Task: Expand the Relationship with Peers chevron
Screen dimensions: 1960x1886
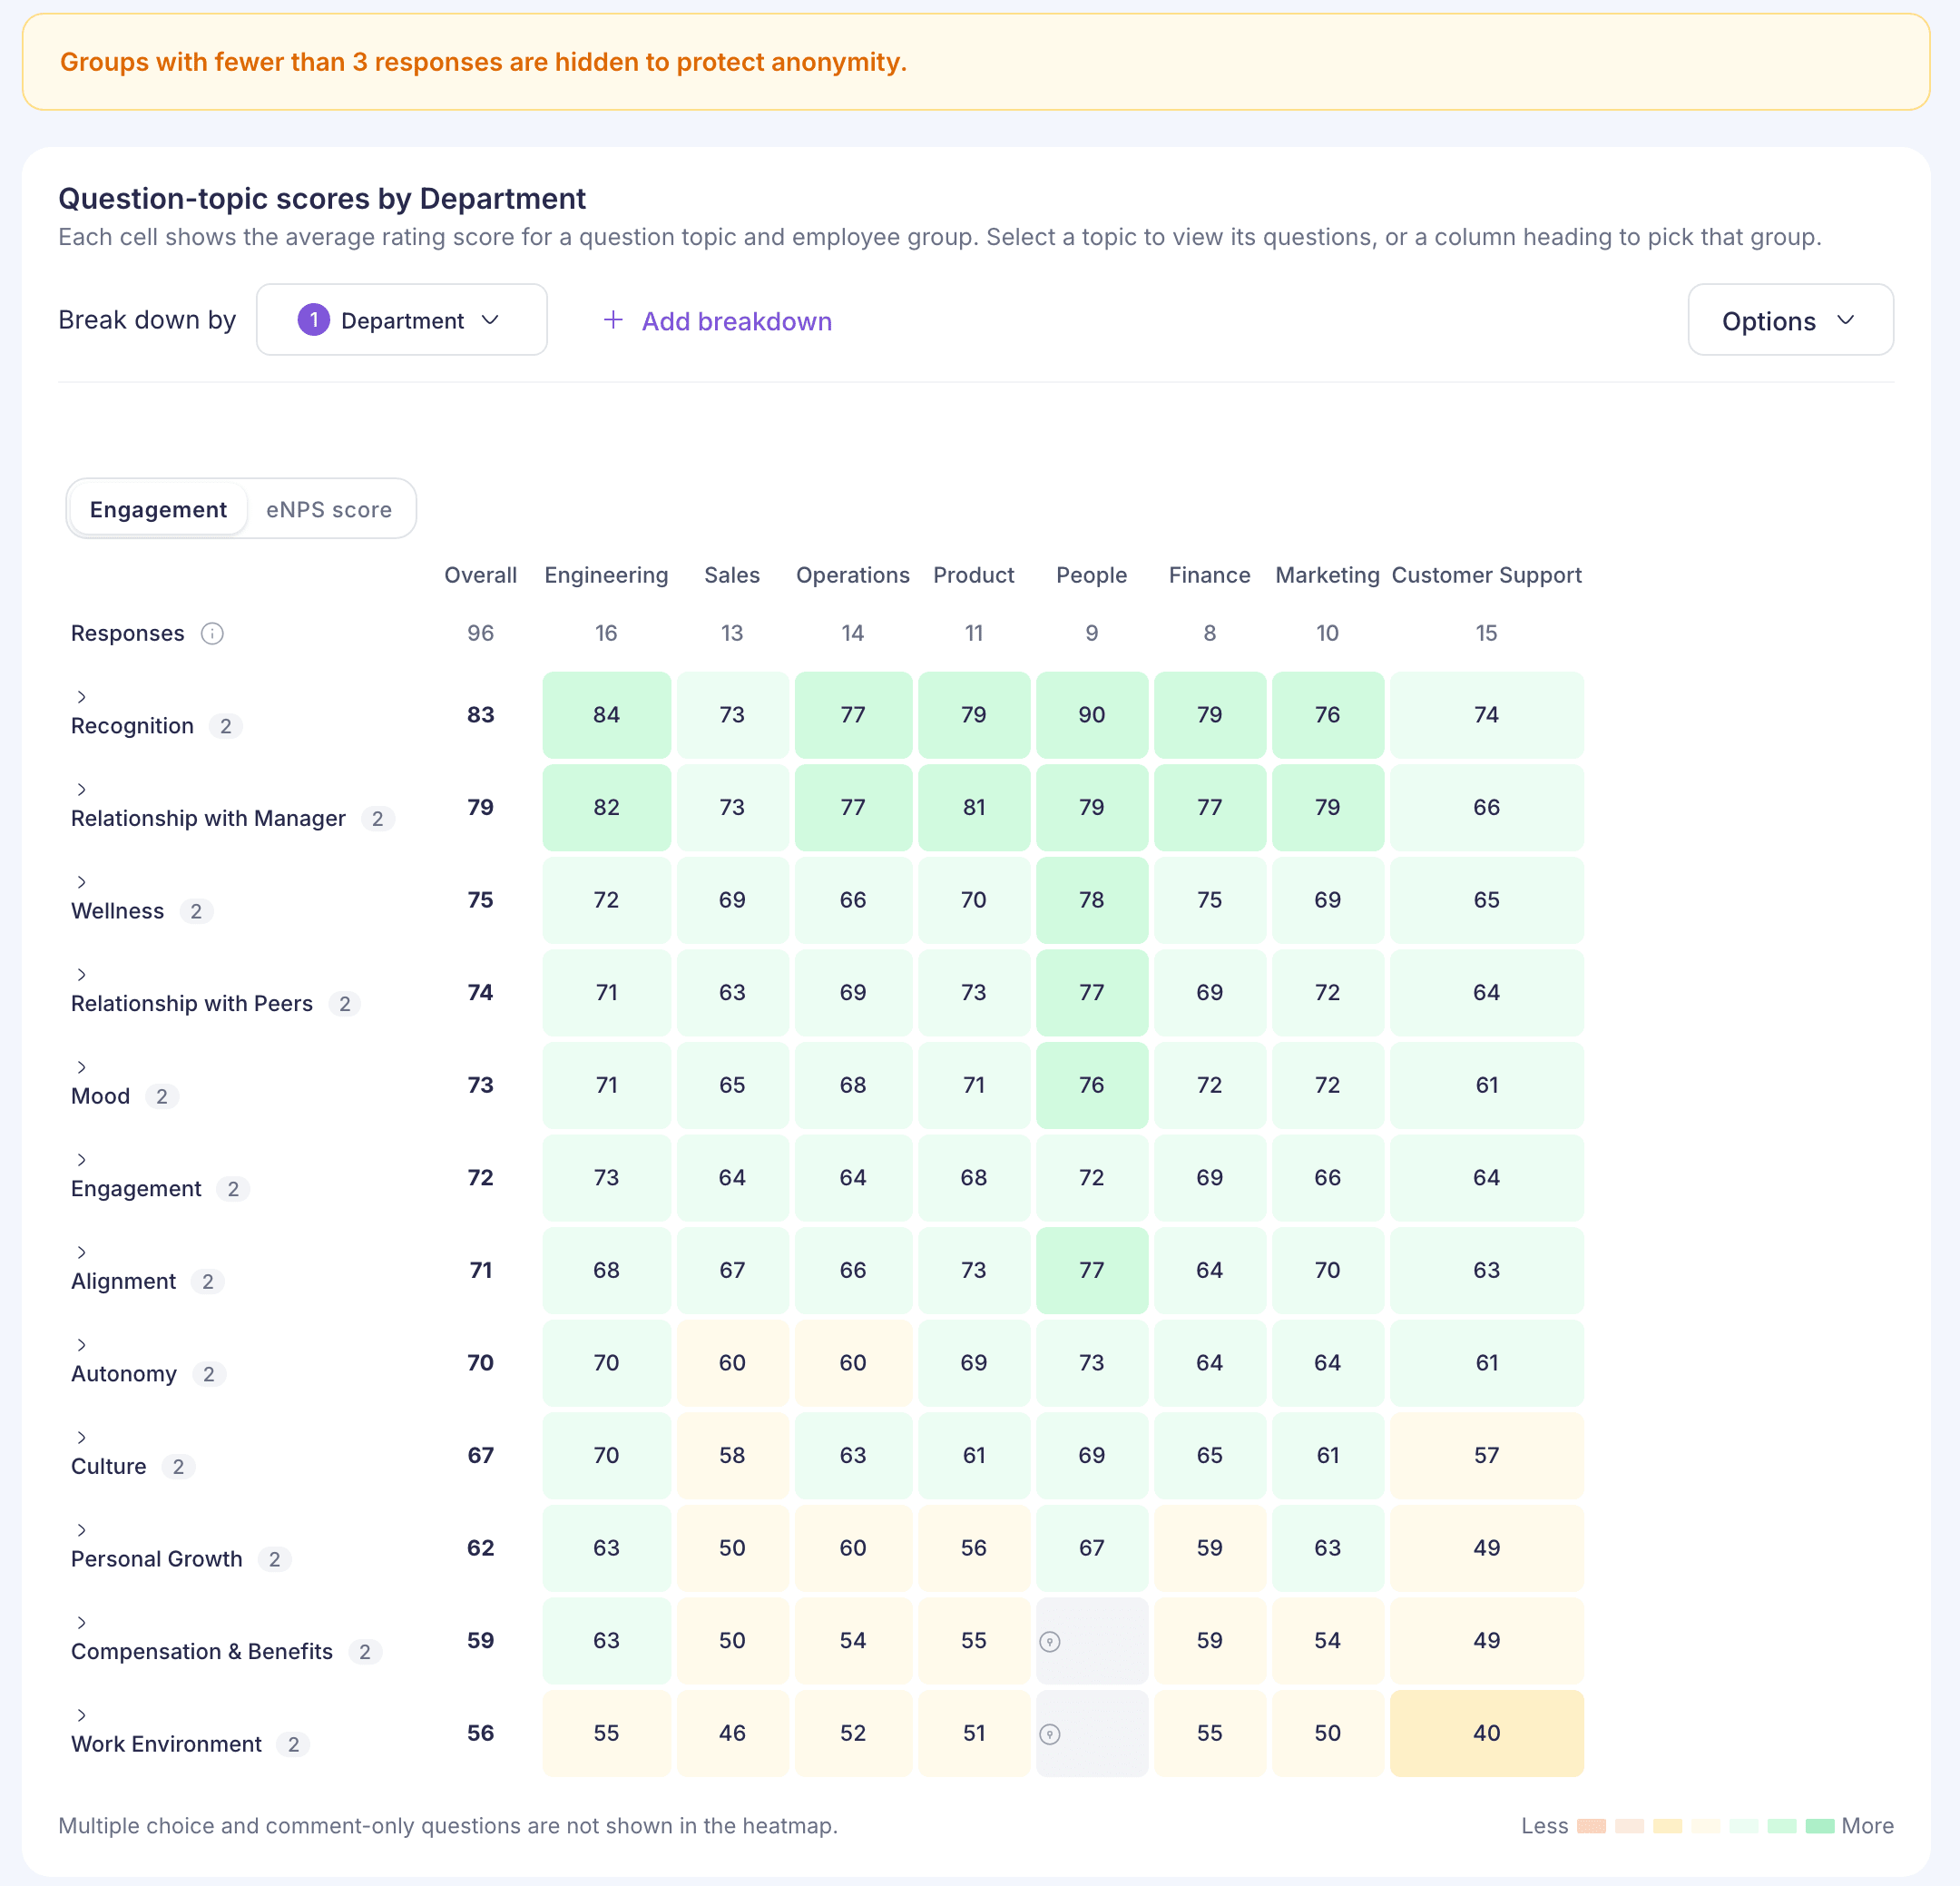Action: coord(82,975)
